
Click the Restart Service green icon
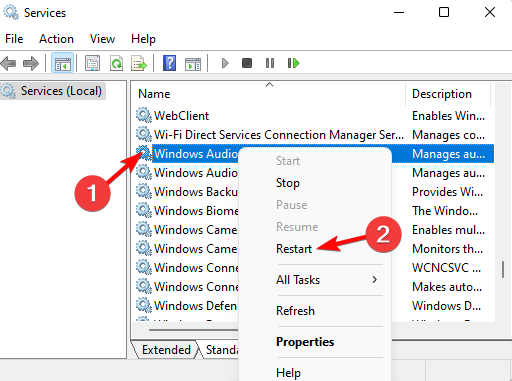293,63
